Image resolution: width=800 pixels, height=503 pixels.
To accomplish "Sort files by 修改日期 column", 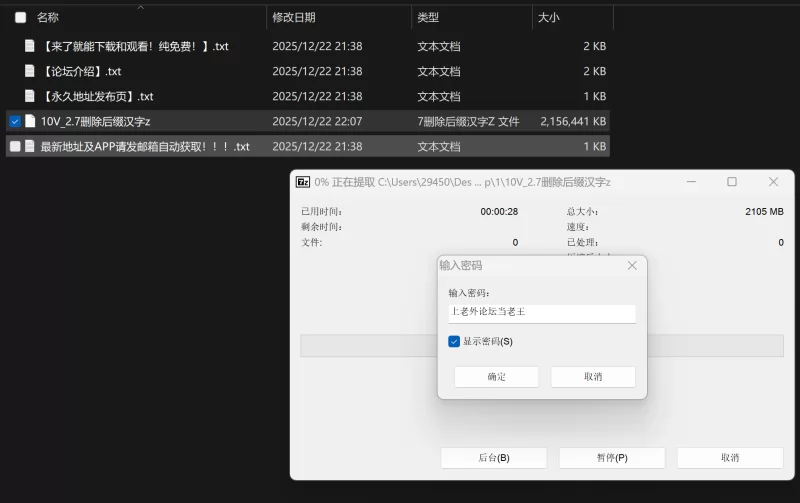I will tap(294, 17).
